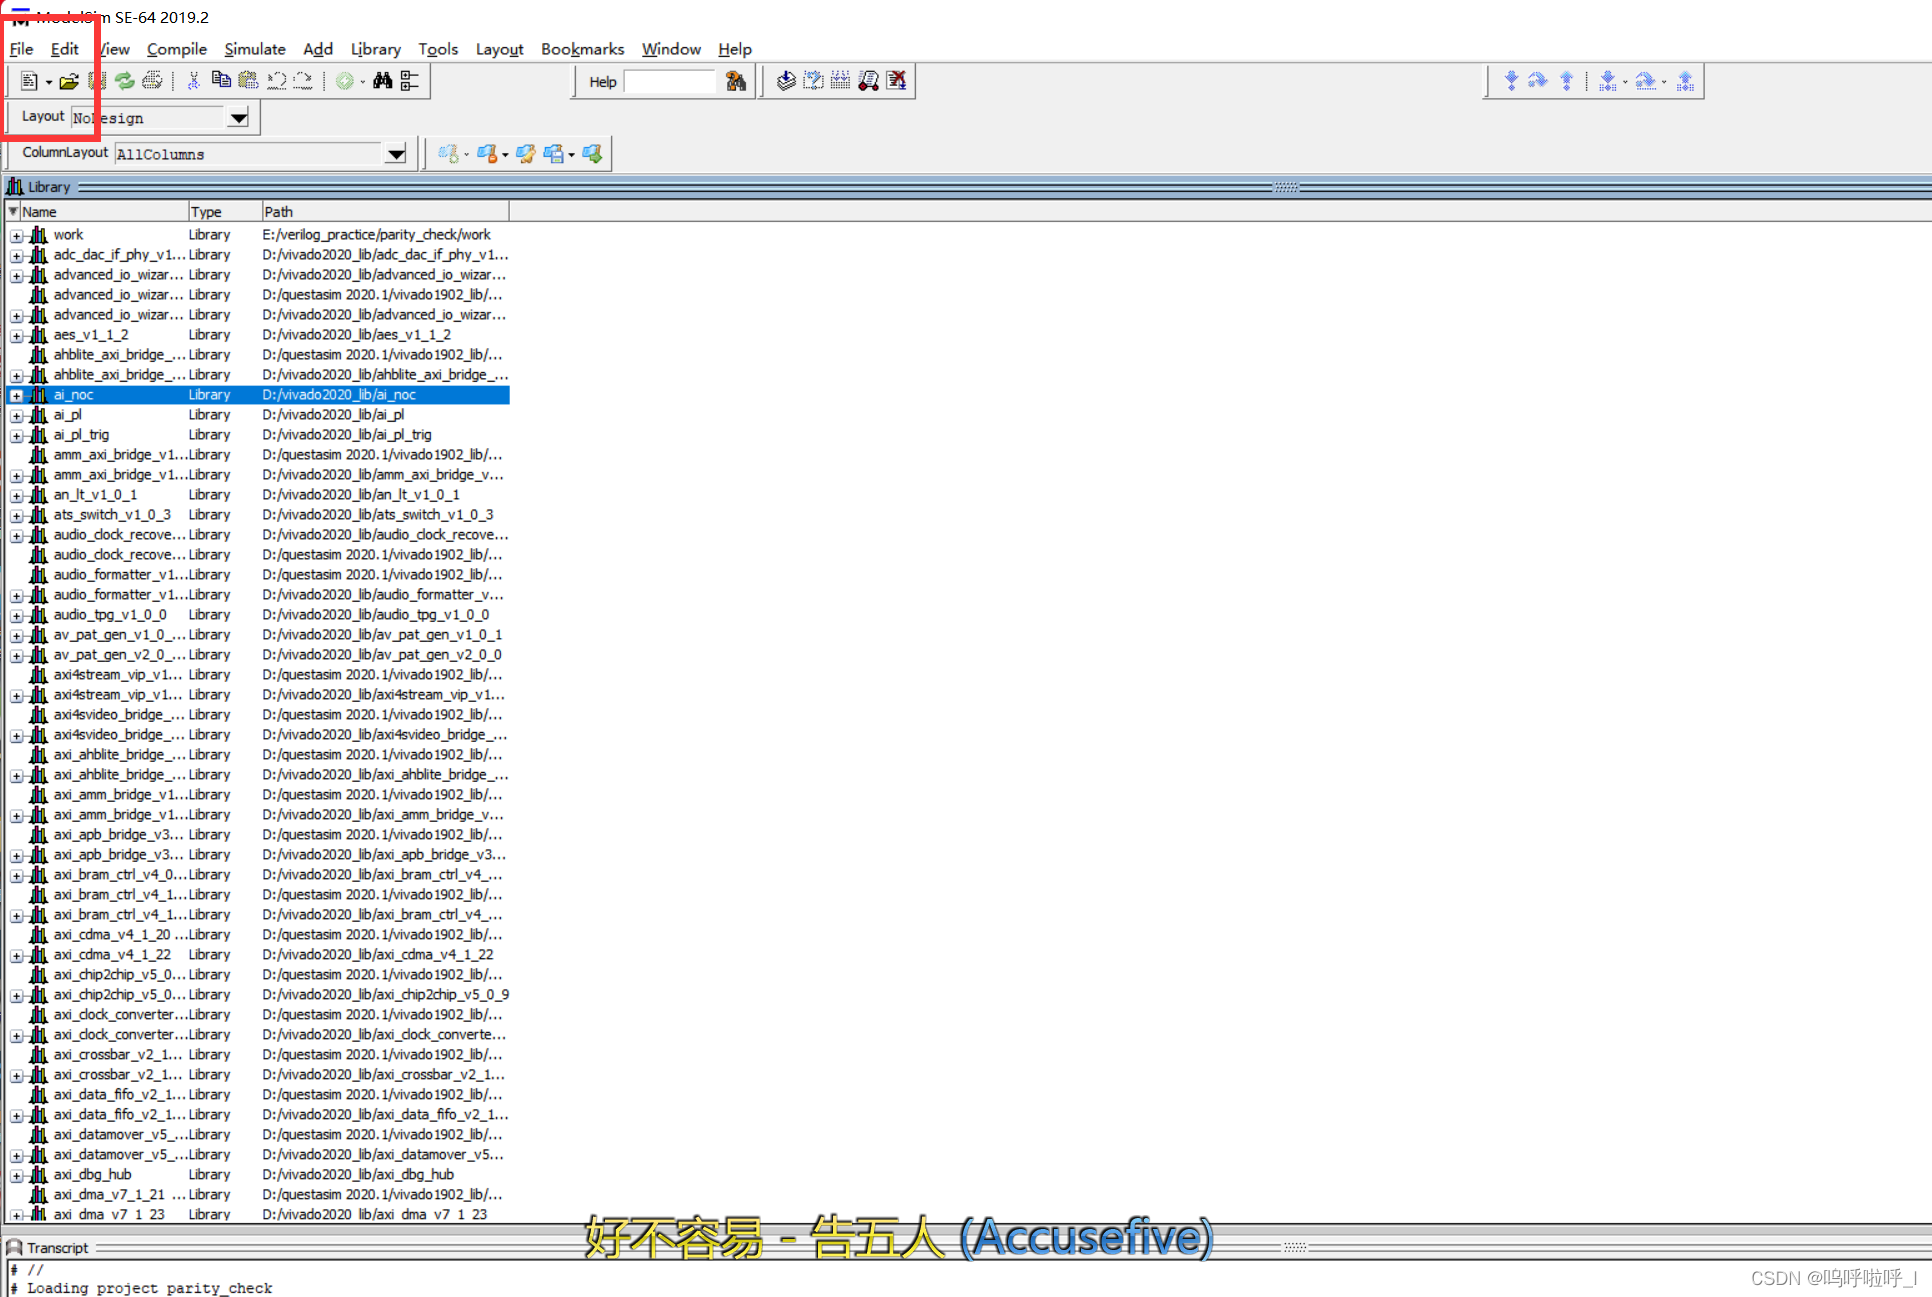Click the blue Step Into arrow icon
1932x1297 pixels.
[x=1511, y=81]
